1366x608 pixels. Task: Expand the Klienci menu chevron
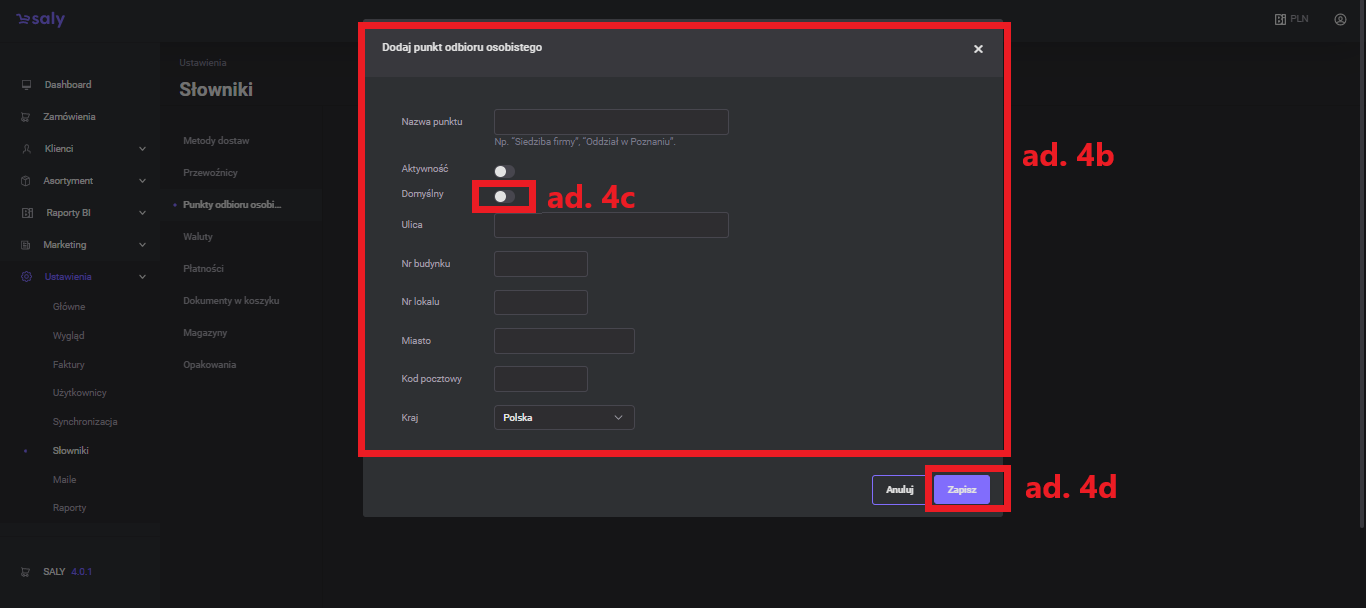[142, 149]
